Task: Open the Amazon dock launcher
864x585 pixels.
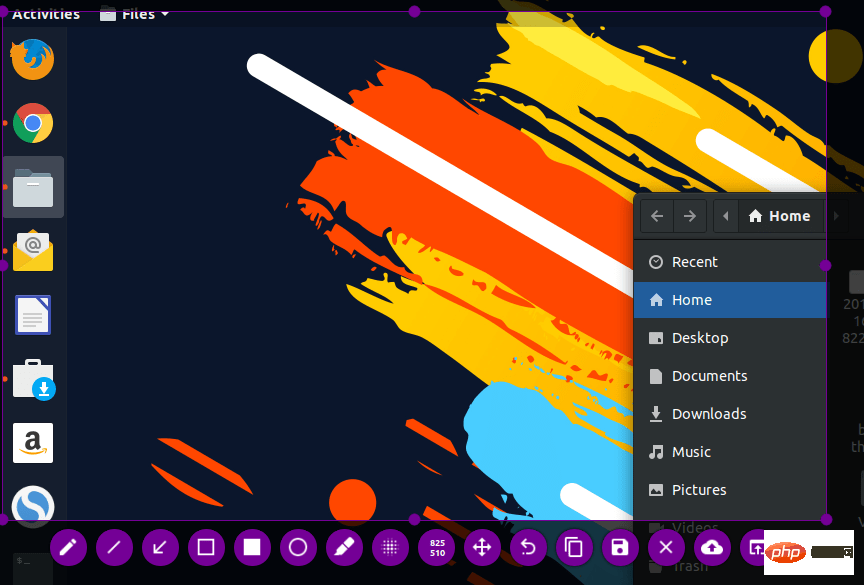Action: (33, 443)
